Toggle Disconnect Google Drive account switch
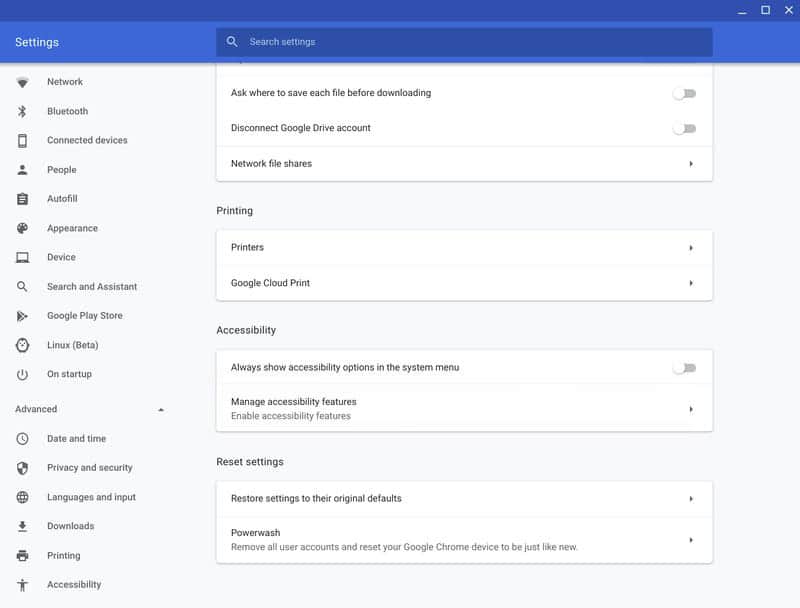This screenshot has width=800, height=608. 684,129
